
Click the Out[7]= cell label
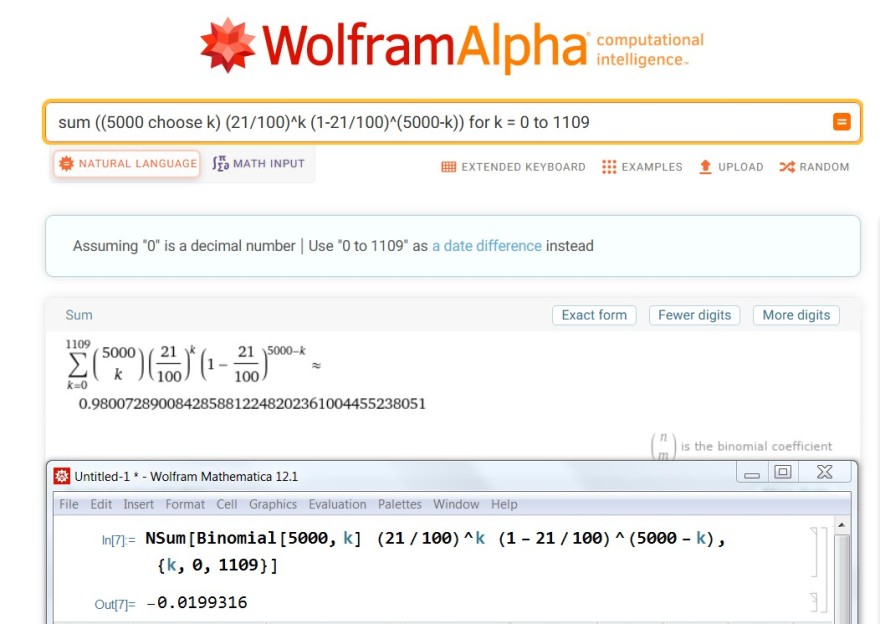(115, 604)
